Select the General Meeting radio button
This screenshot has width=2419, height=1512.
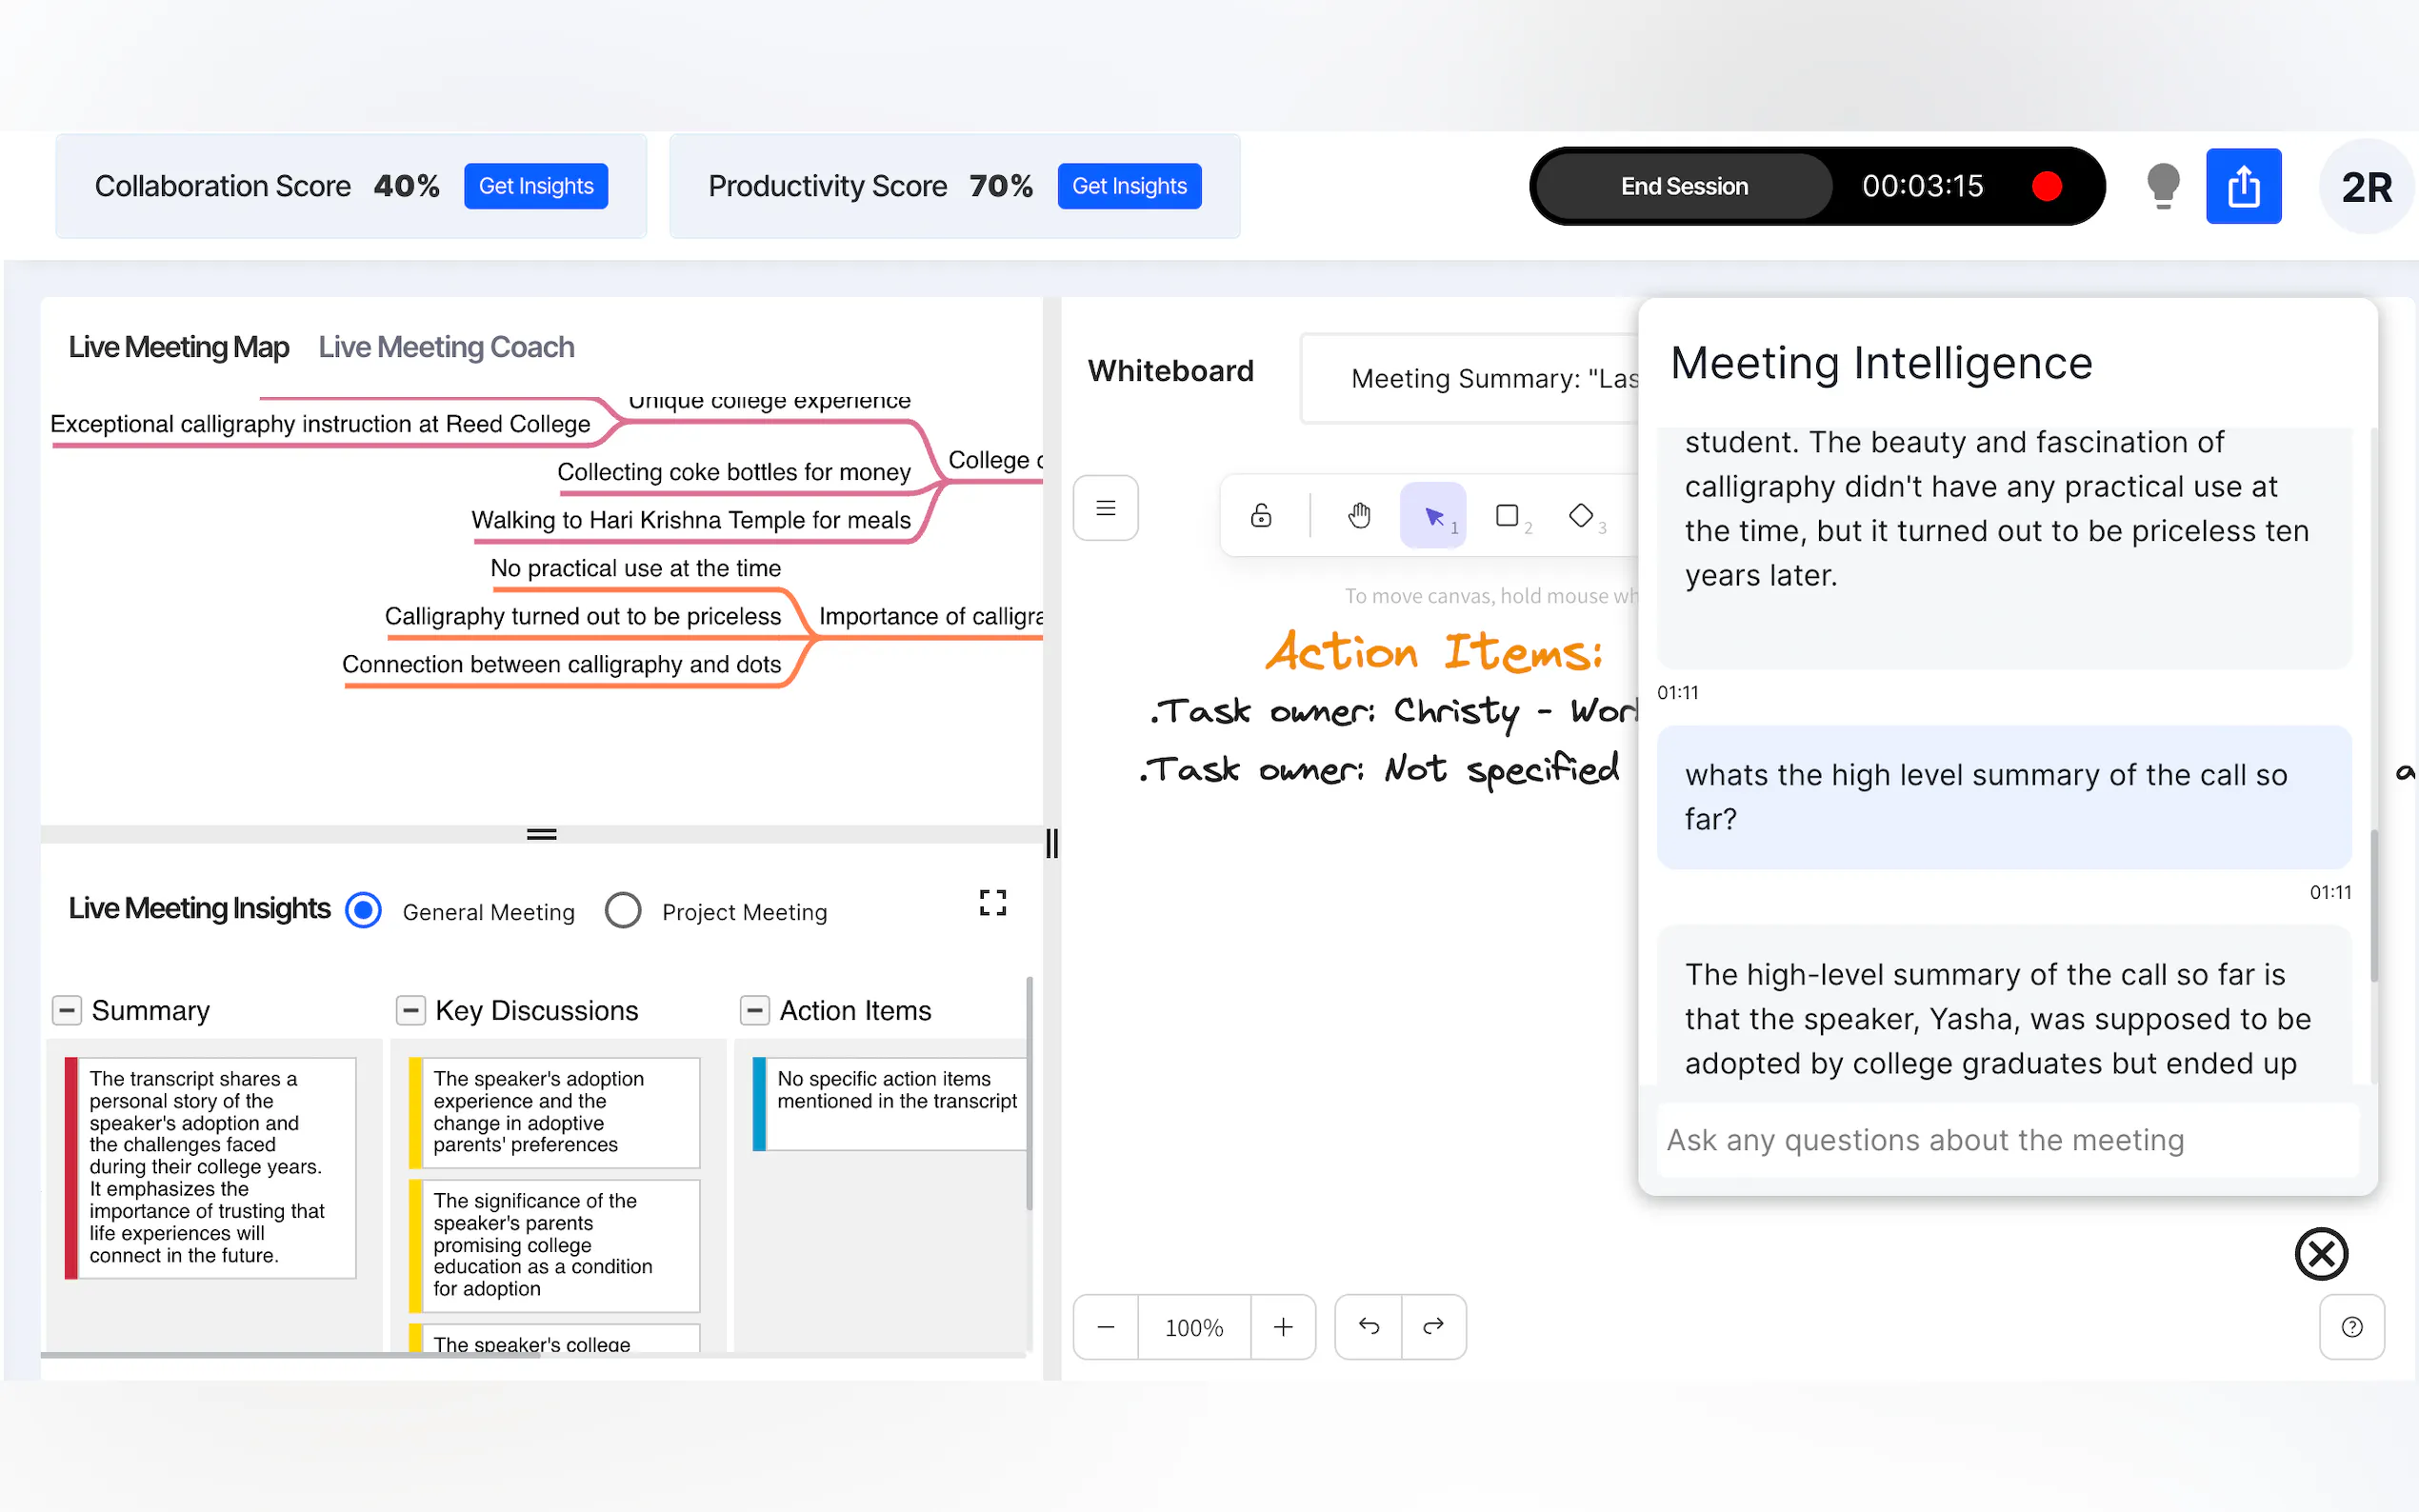tap(363, 910)
